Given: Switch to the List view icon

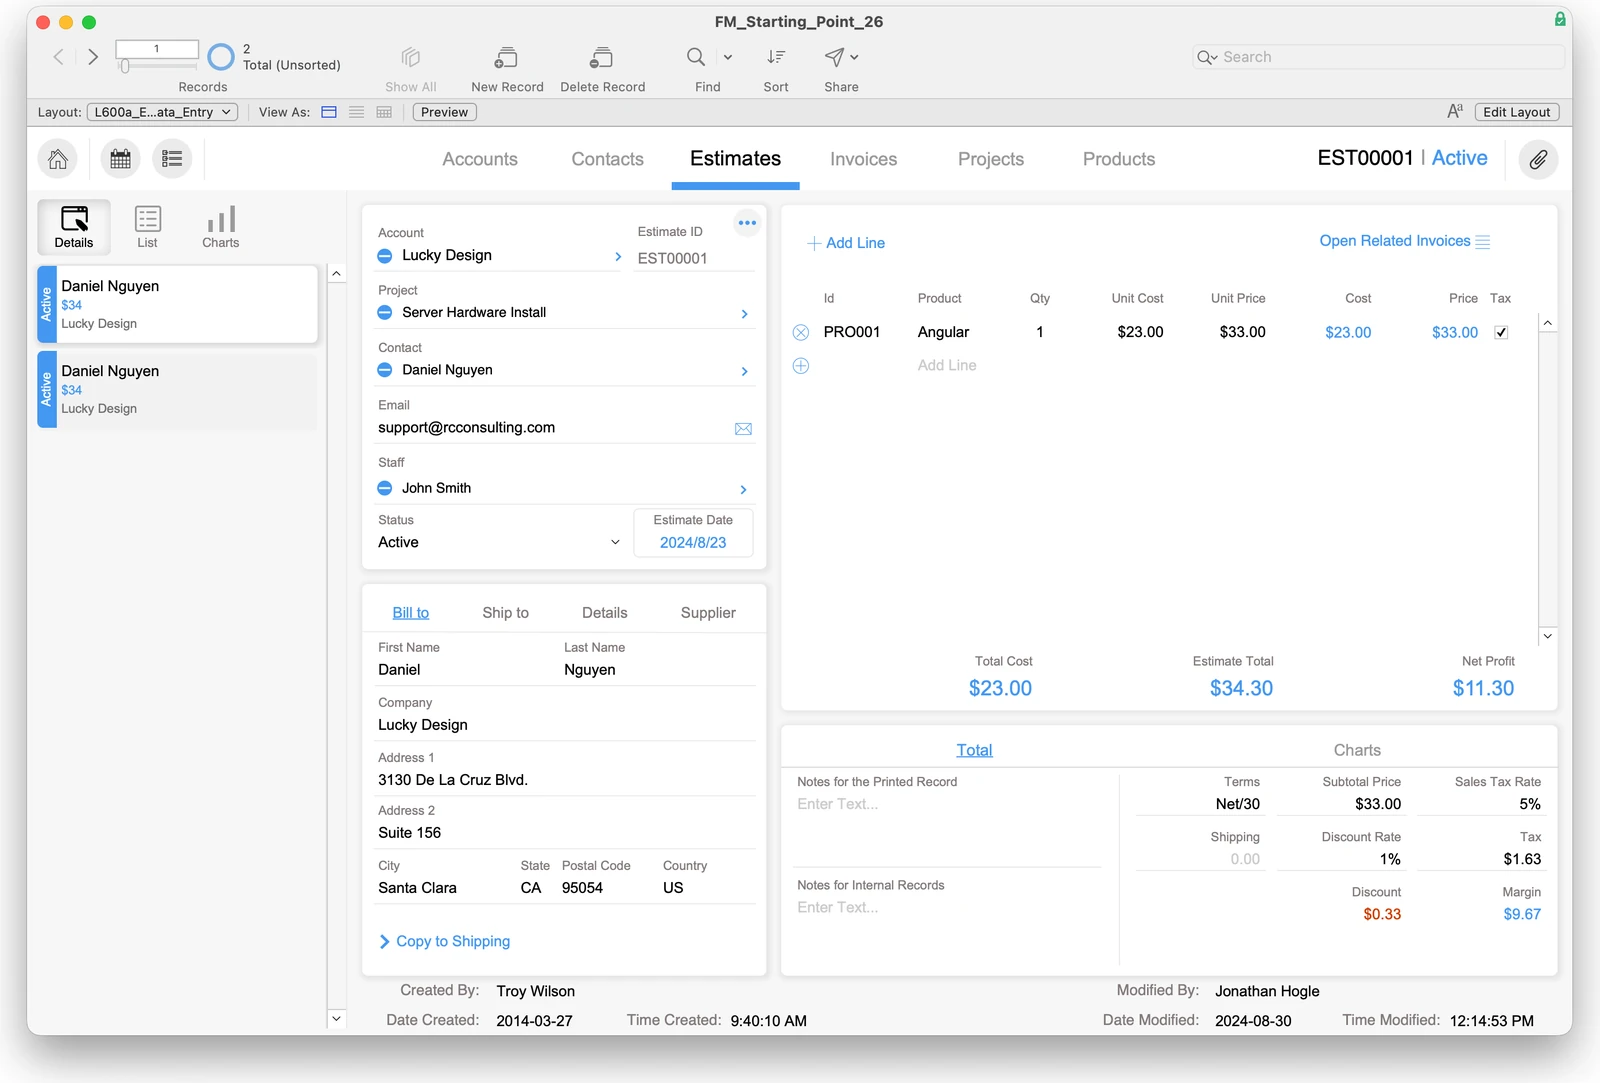Looking at the screenshot, I should pyautogui.click(x=148, y=227).
